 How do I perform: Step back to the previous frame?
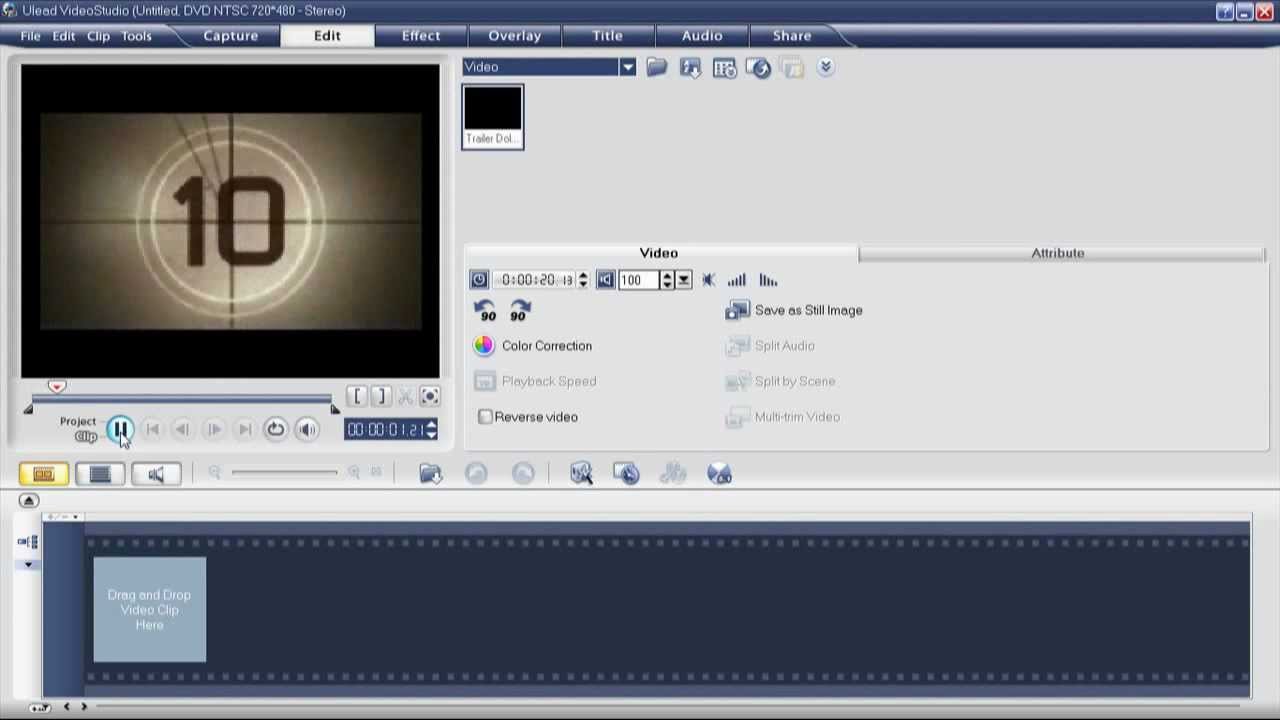click(x=182, y=429)
